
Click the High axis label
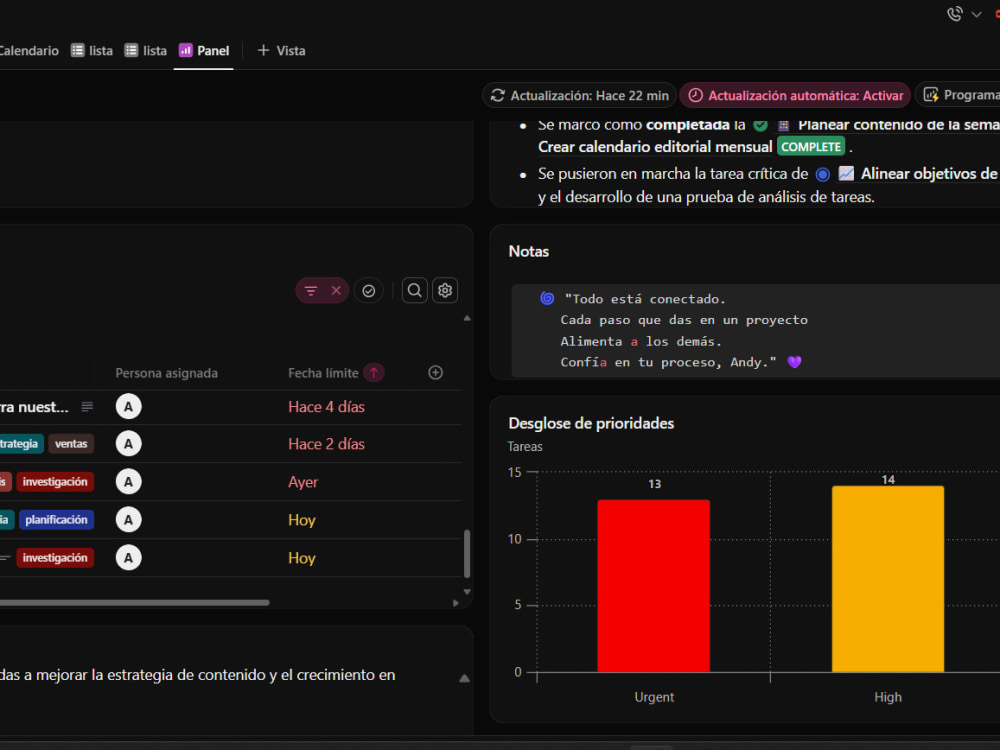(x=888, y=697)
